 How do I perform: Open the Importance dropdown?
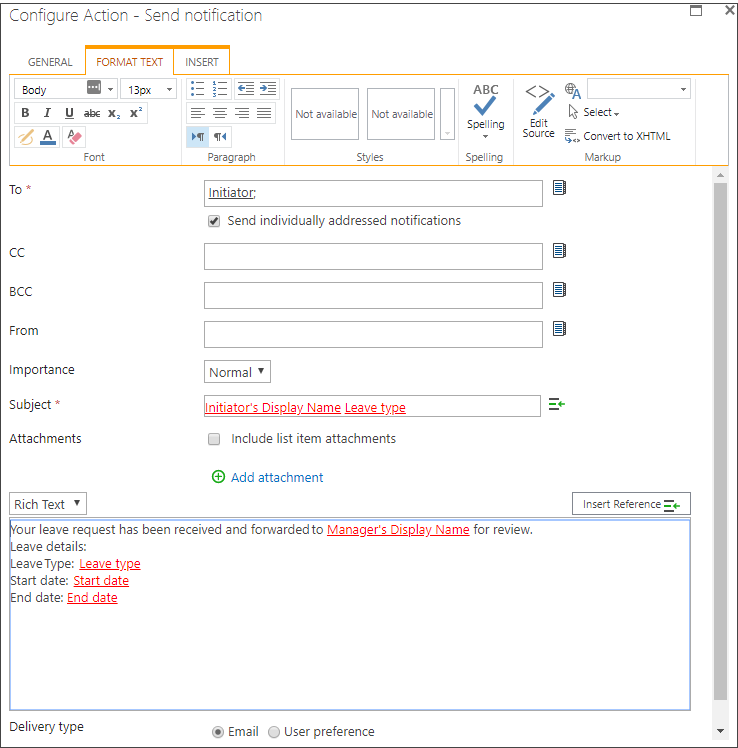point(237,372)
